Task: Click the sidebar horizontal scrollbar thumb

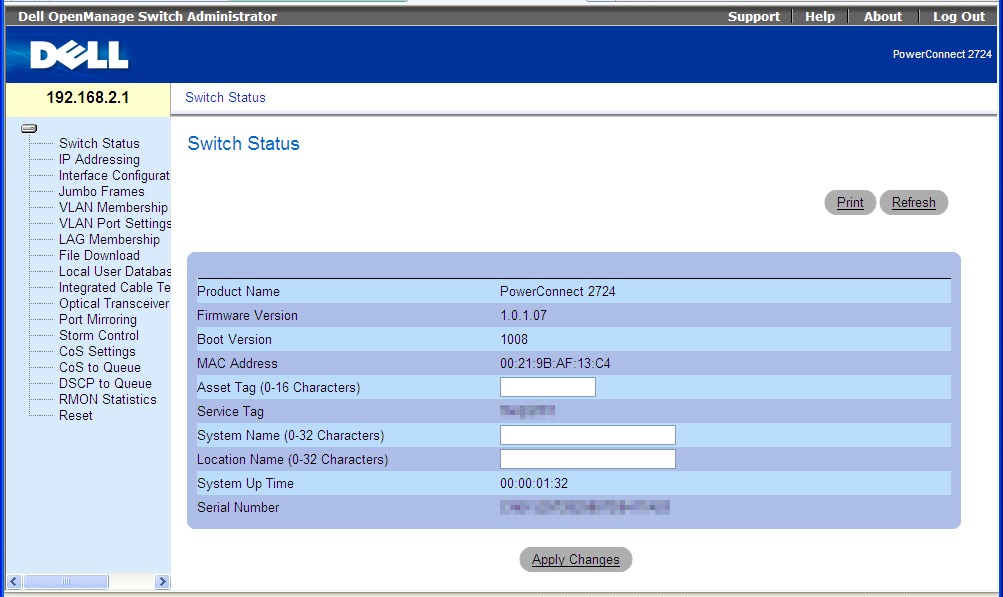Action: pos(66,581)
